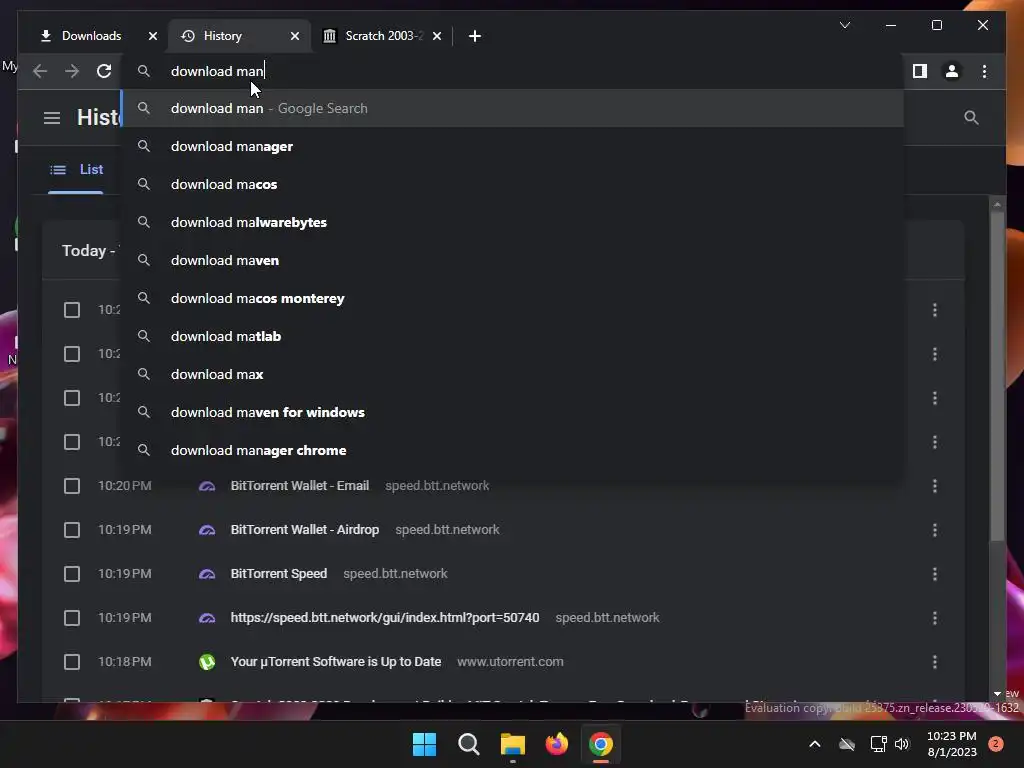1024x768 pixels.
Task: Close the Scratch 2003 tab
Action: click(x=437, y=36)
